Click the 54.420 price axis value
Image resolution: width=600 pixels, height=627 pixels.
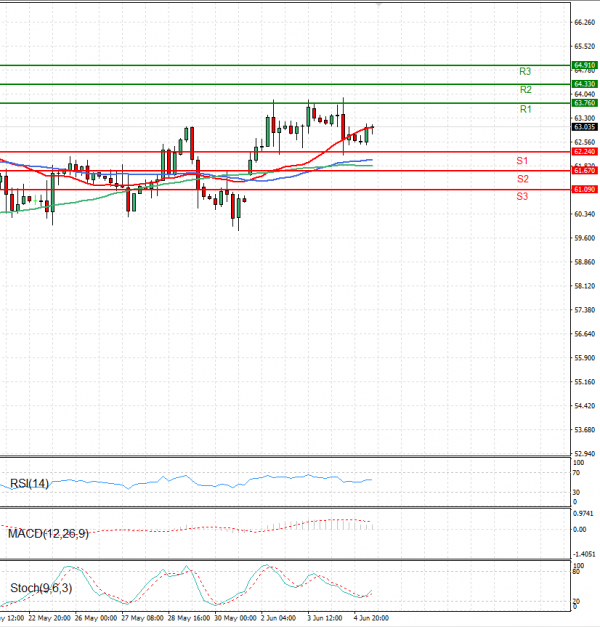(x=584, y=406)
